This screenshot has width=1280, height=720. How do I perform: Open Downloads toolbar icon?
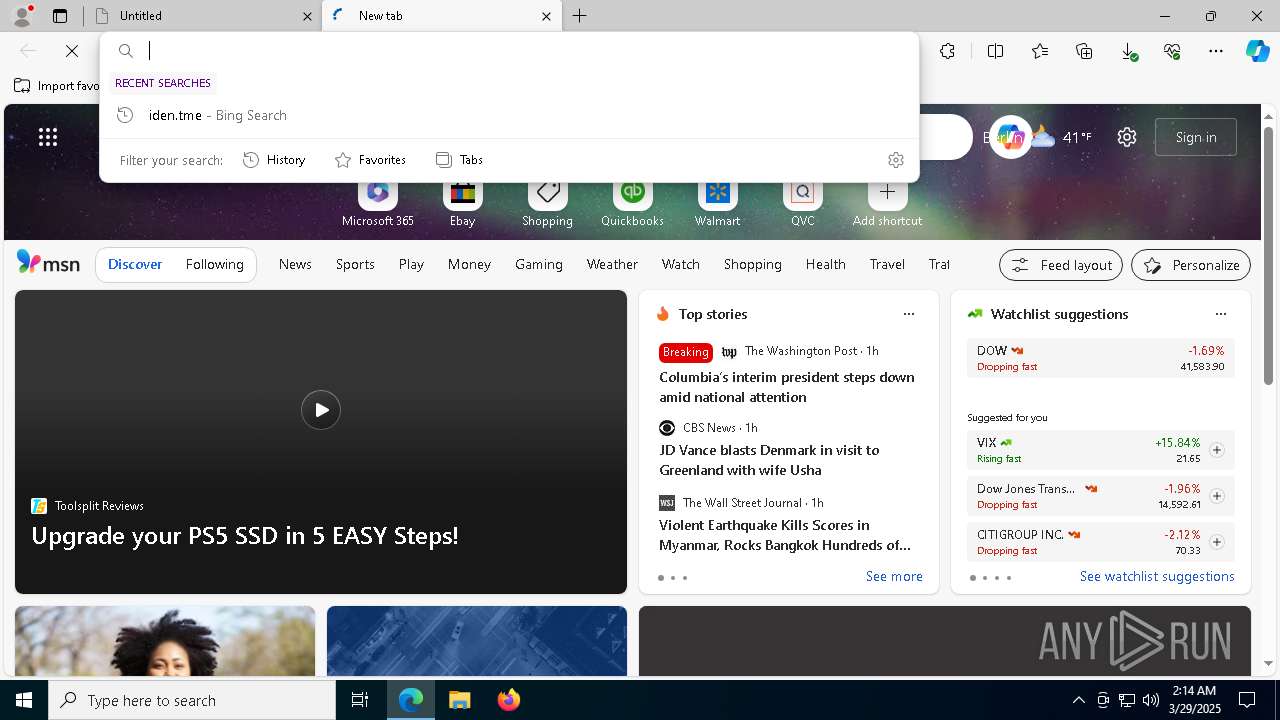[x=1128, y=51]
